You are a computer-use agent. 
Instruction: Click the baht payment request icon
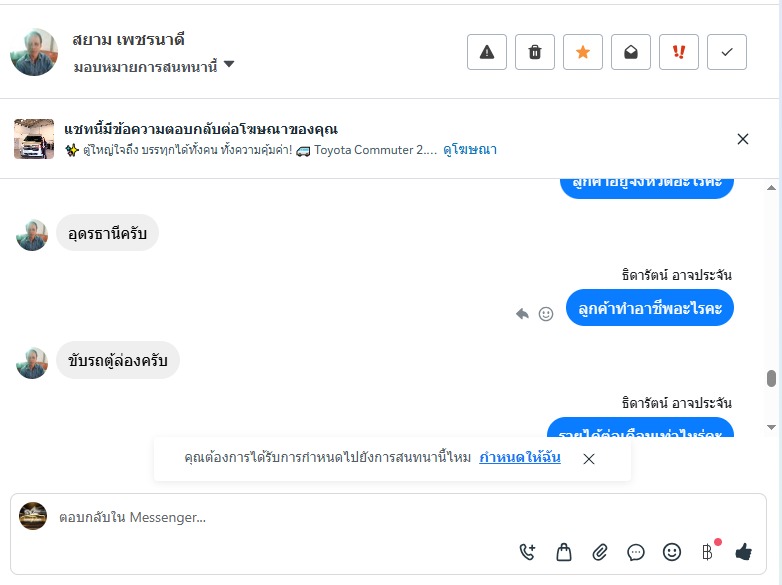coord(708,551)
